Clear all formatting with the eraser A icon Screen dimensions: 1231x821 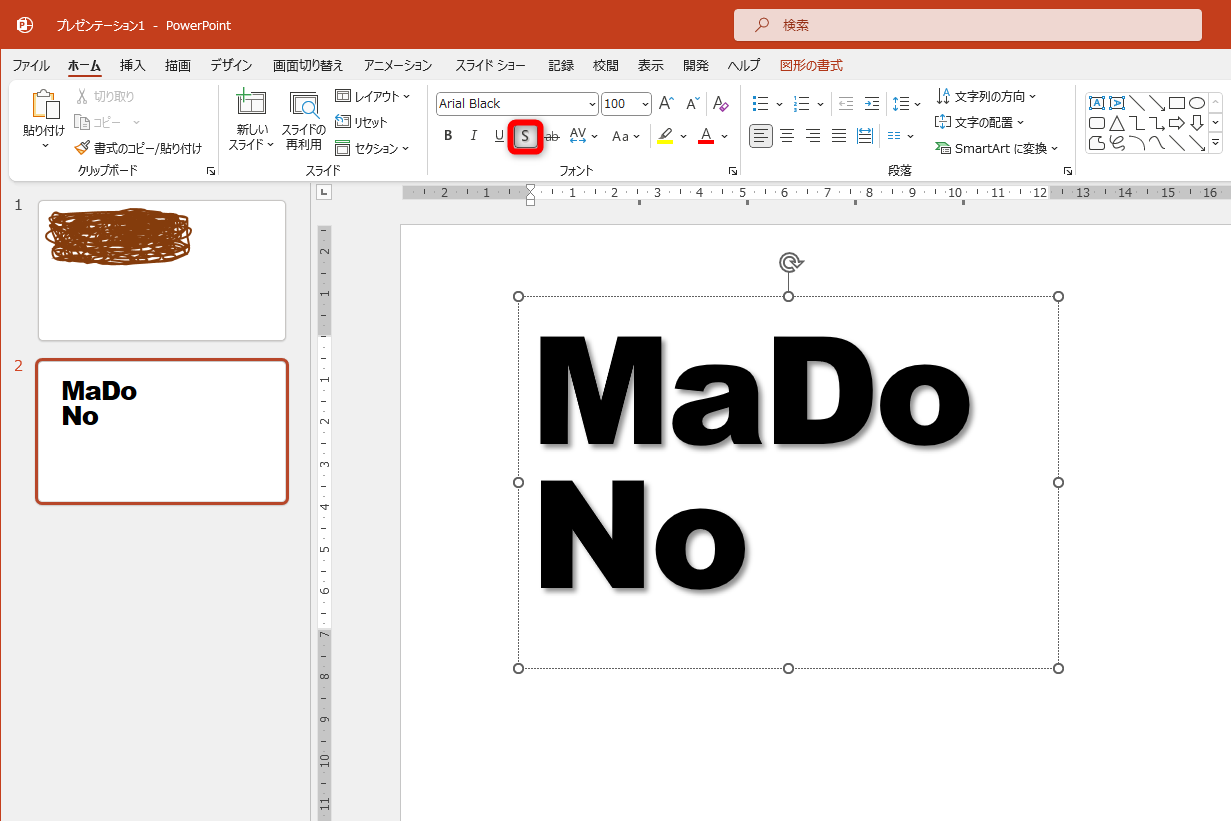pos(720,104)
